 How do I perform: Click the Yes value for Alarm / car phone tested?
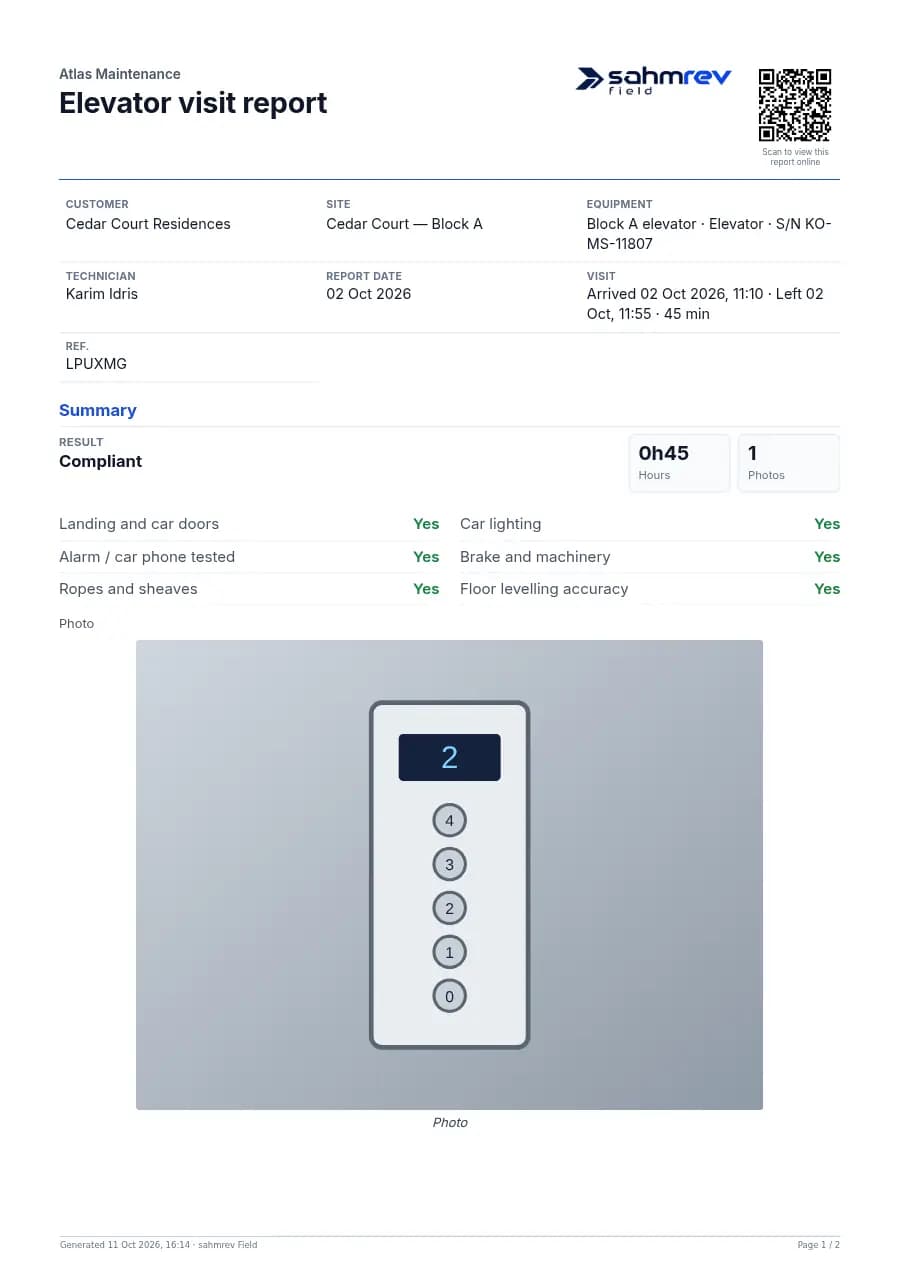426,557
